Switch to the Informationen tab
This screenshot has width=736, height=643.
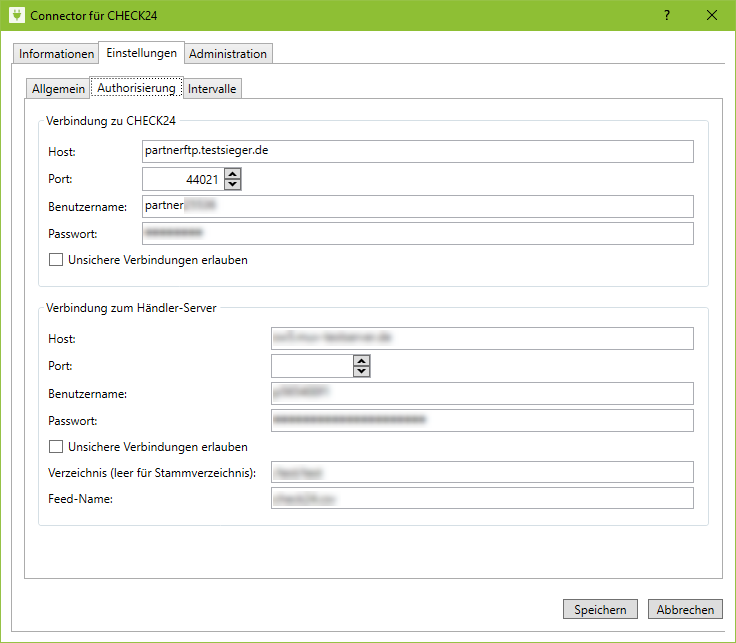56,53
